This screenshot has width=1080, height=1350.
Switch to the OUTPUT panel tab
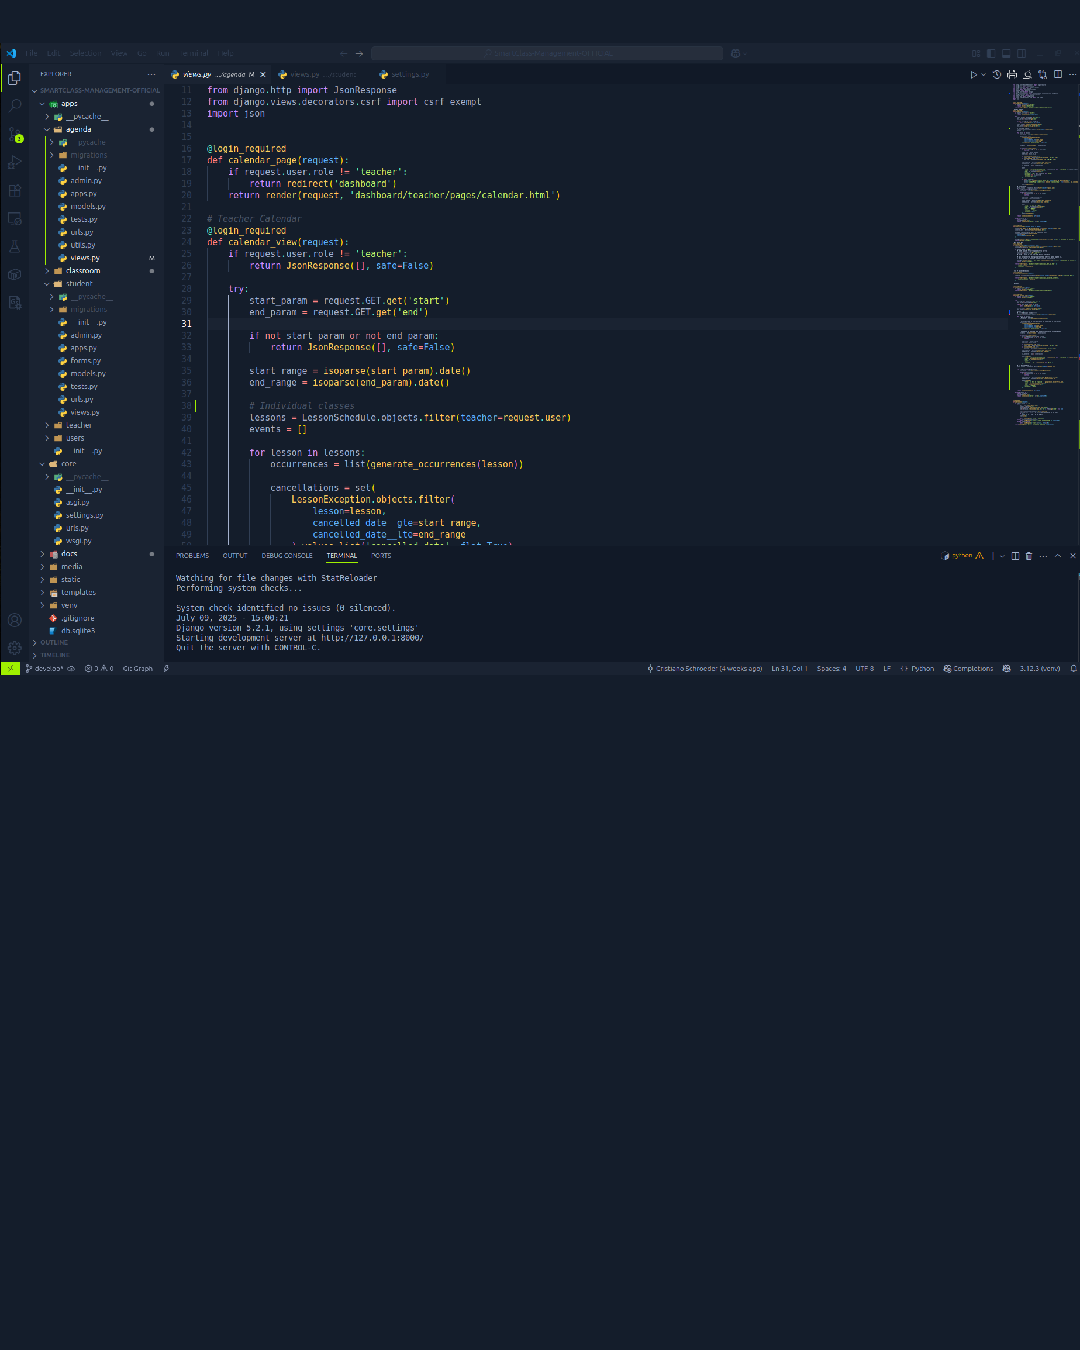[x=235, y=555]
